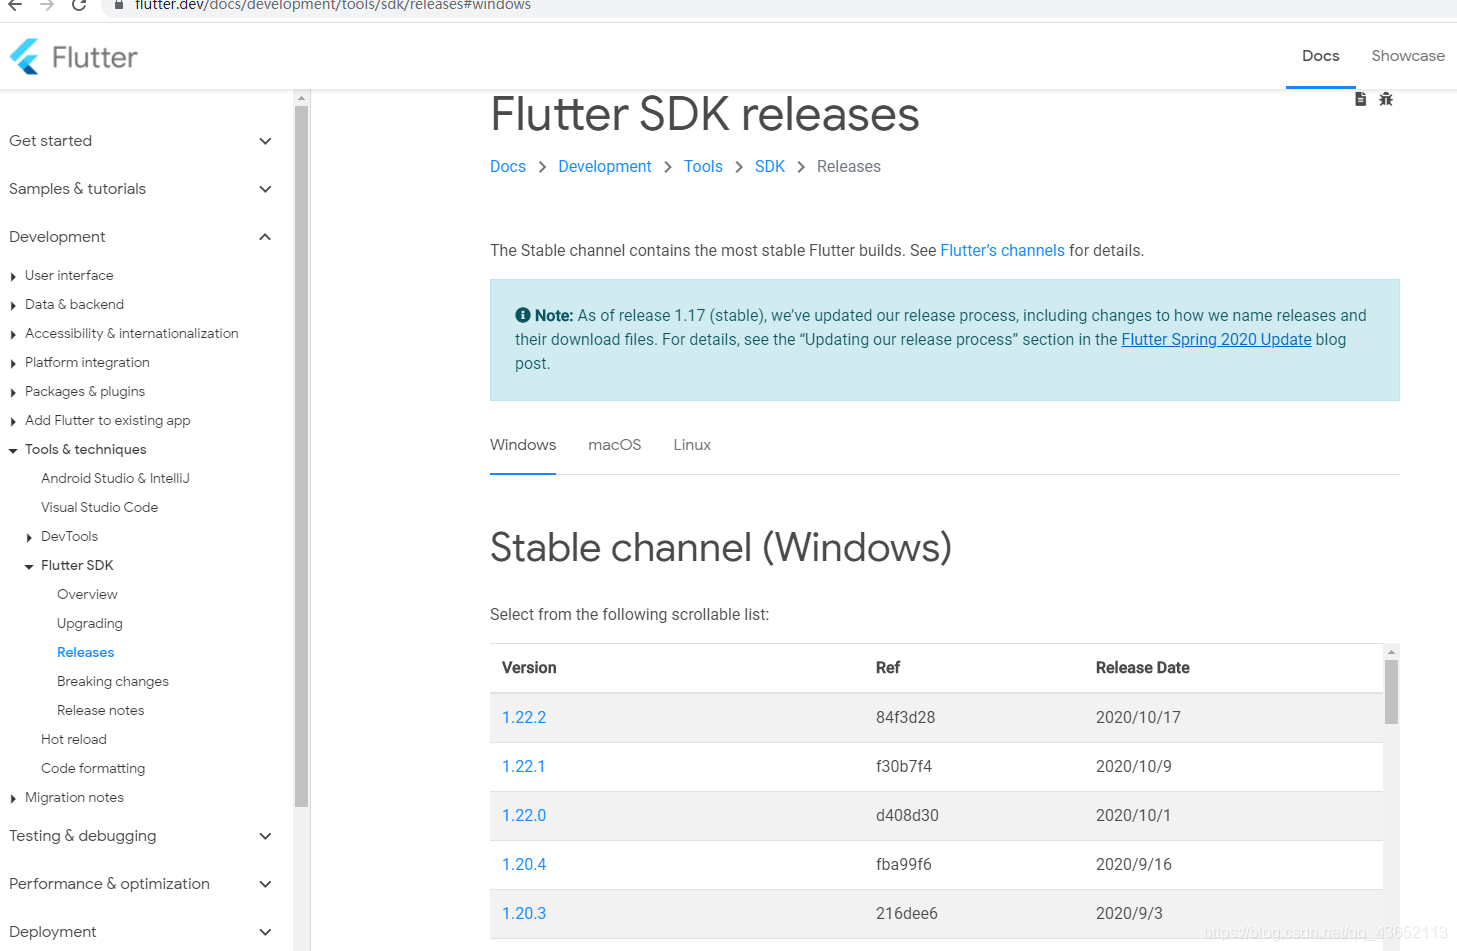Expand the Testing & debugging section
This screenshot has width=1457, height=951.
265,836
